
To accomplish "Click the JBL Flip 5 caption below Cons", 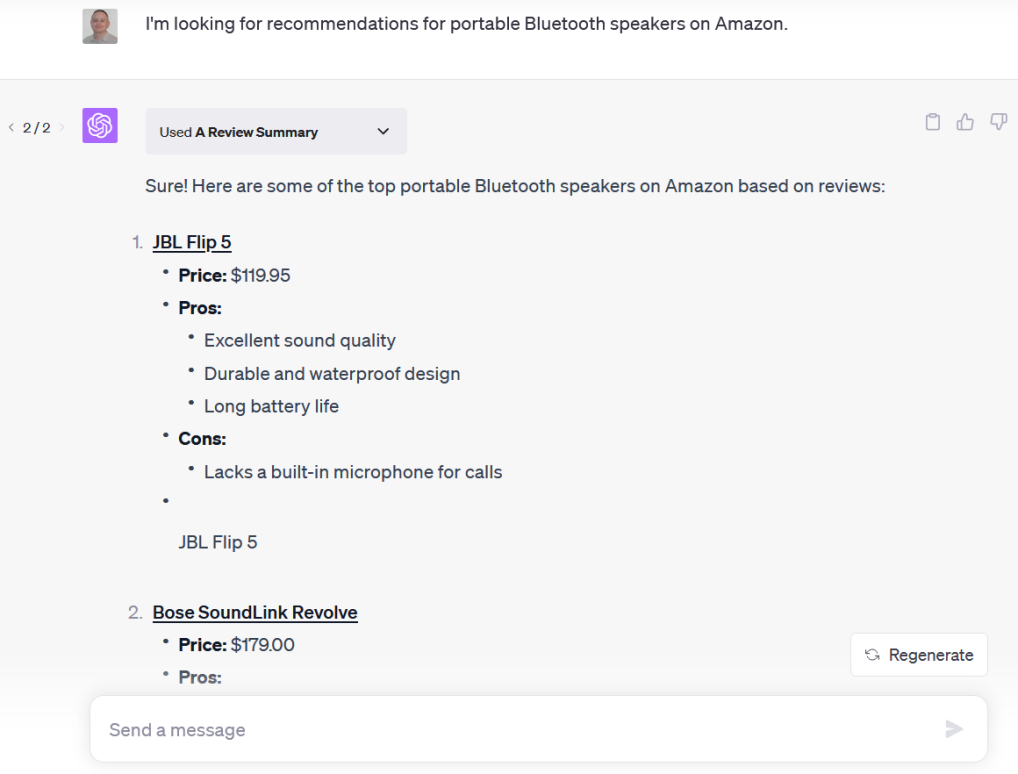I will (218, 542).
